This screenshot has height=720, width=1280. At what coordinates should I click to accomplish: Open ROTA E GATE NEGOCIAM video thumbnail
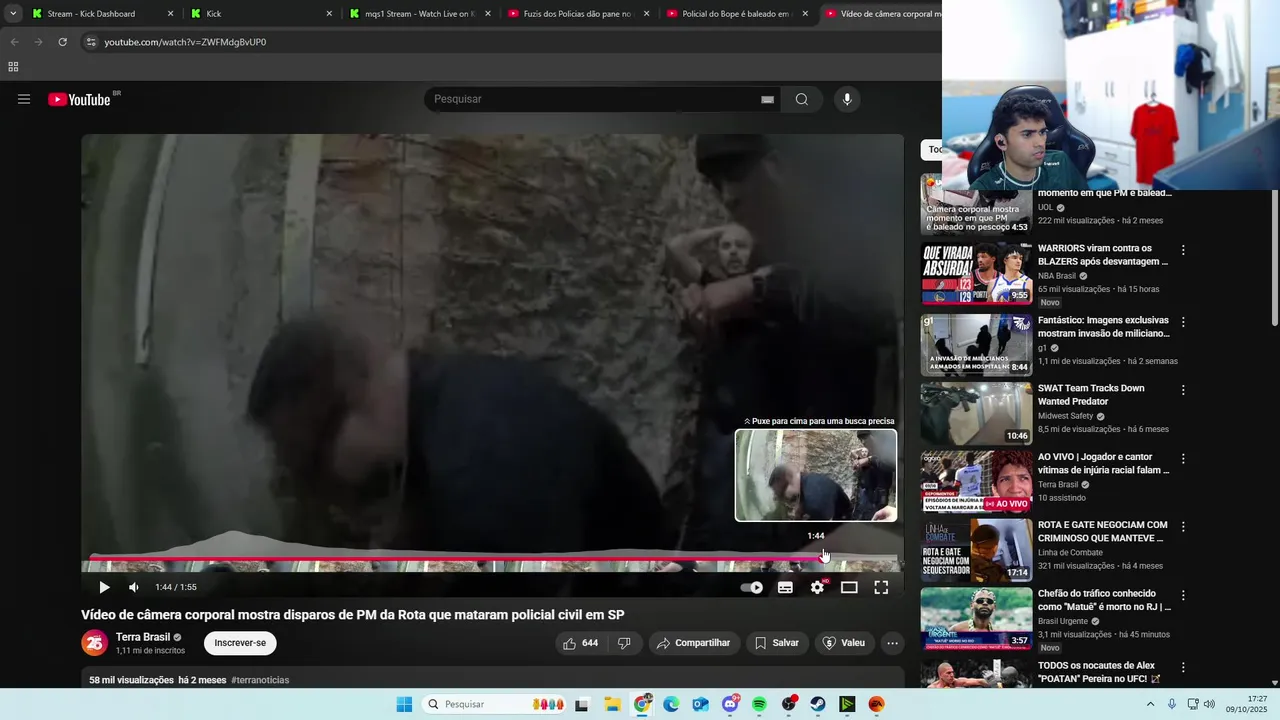pyautogui.click(x=976, y=550)
